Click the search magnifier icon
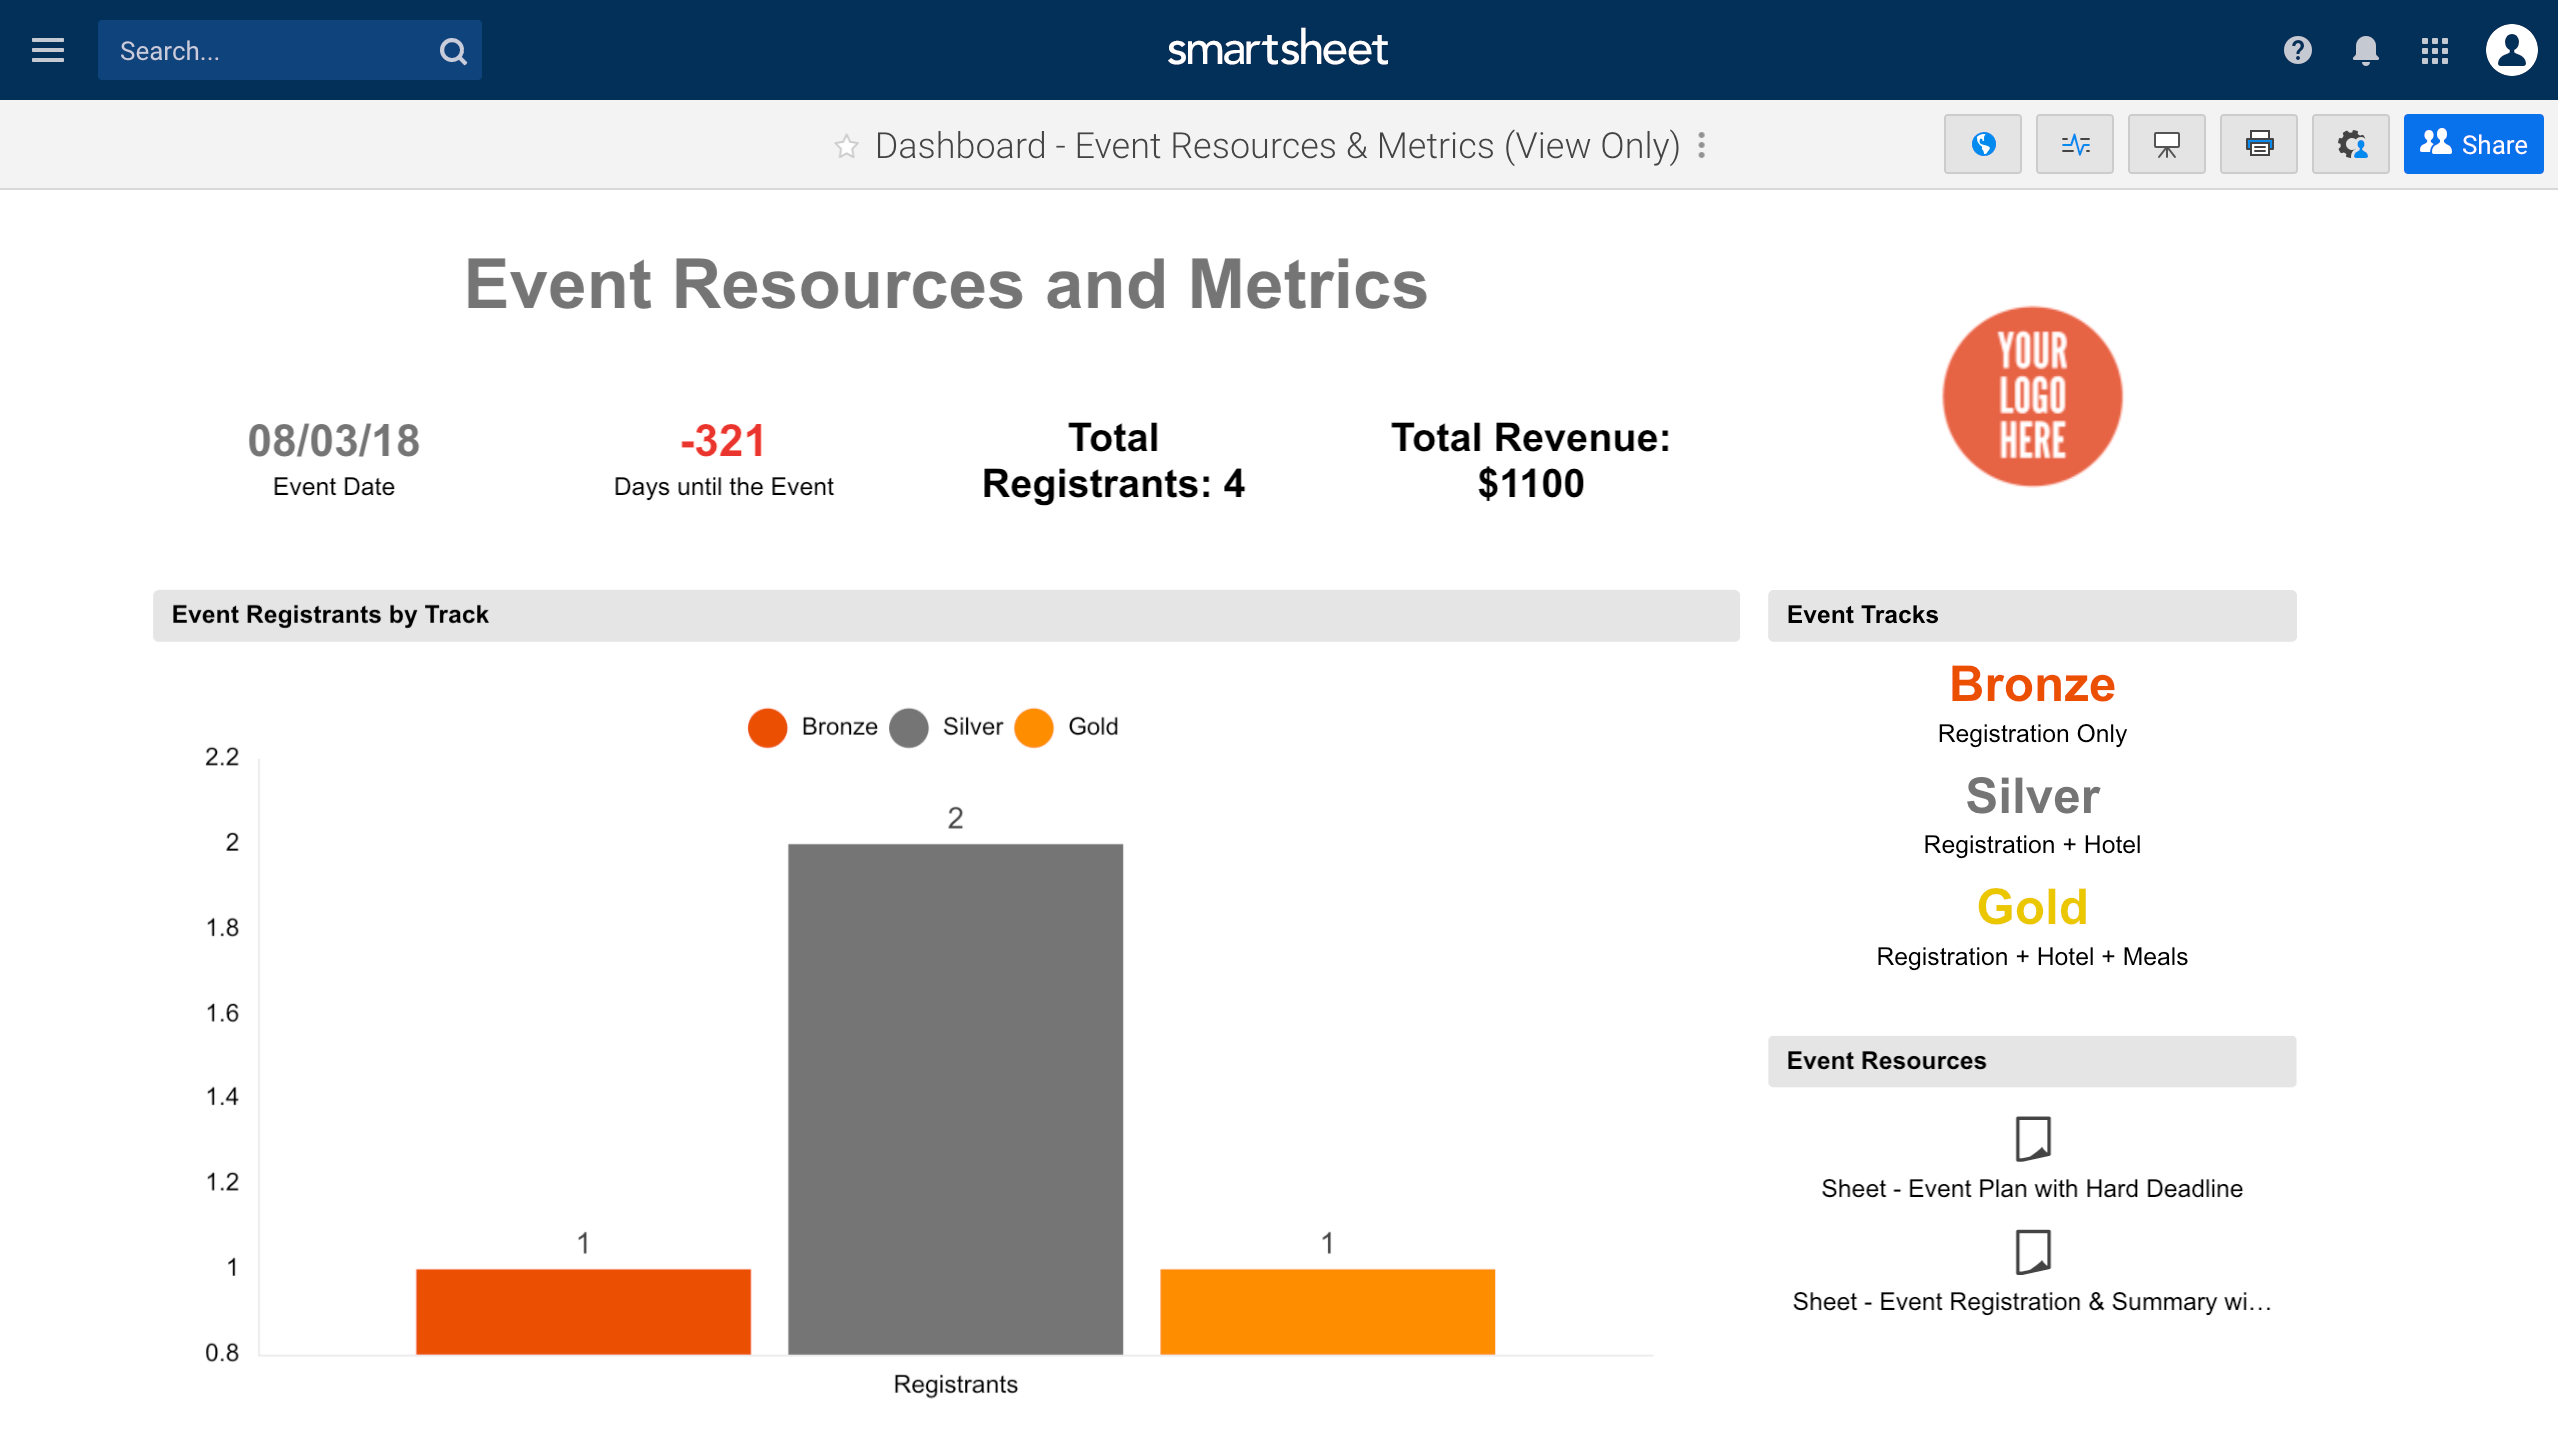Viewport: 2558px width, 1442px height. (453, 51)
